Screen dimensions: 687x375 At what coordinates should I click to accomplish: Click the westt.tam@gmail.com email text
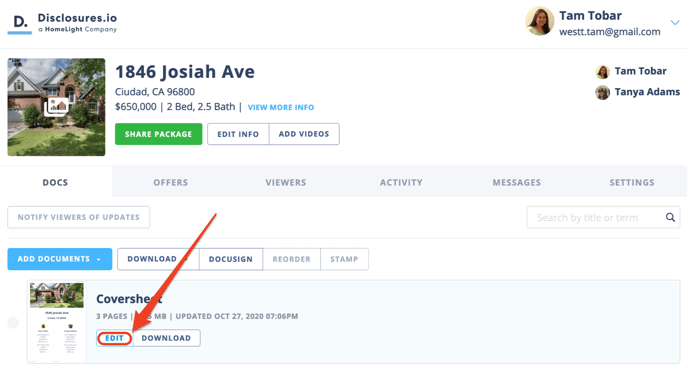pos(609,32)
